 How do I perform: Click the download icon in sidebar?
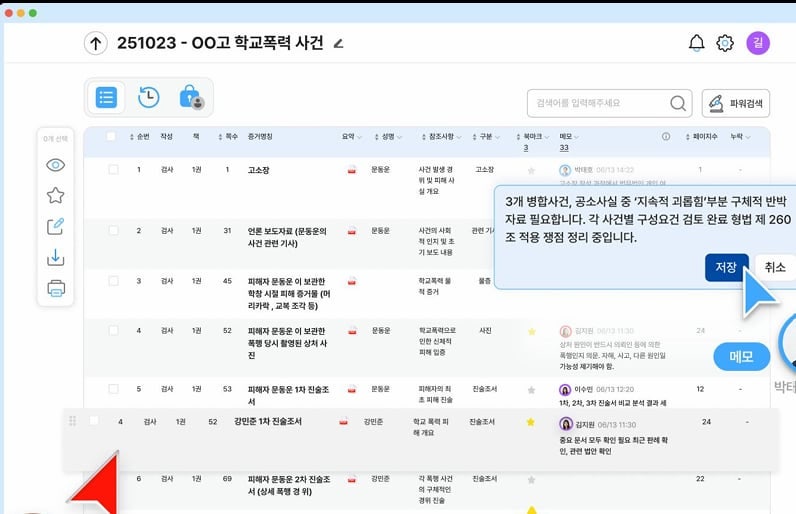pyautogui.click(x=55, y=257)
